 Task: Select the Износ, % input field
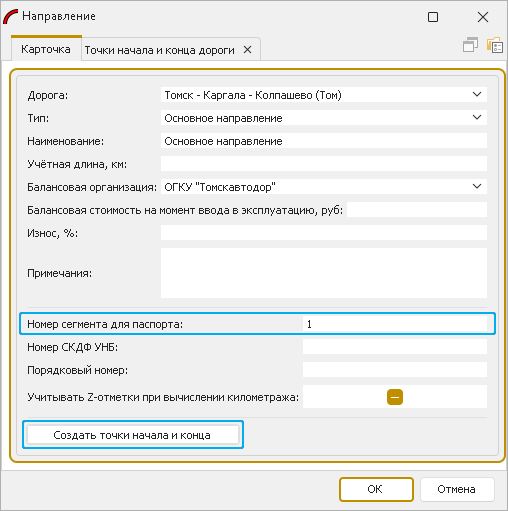(324, 233)
